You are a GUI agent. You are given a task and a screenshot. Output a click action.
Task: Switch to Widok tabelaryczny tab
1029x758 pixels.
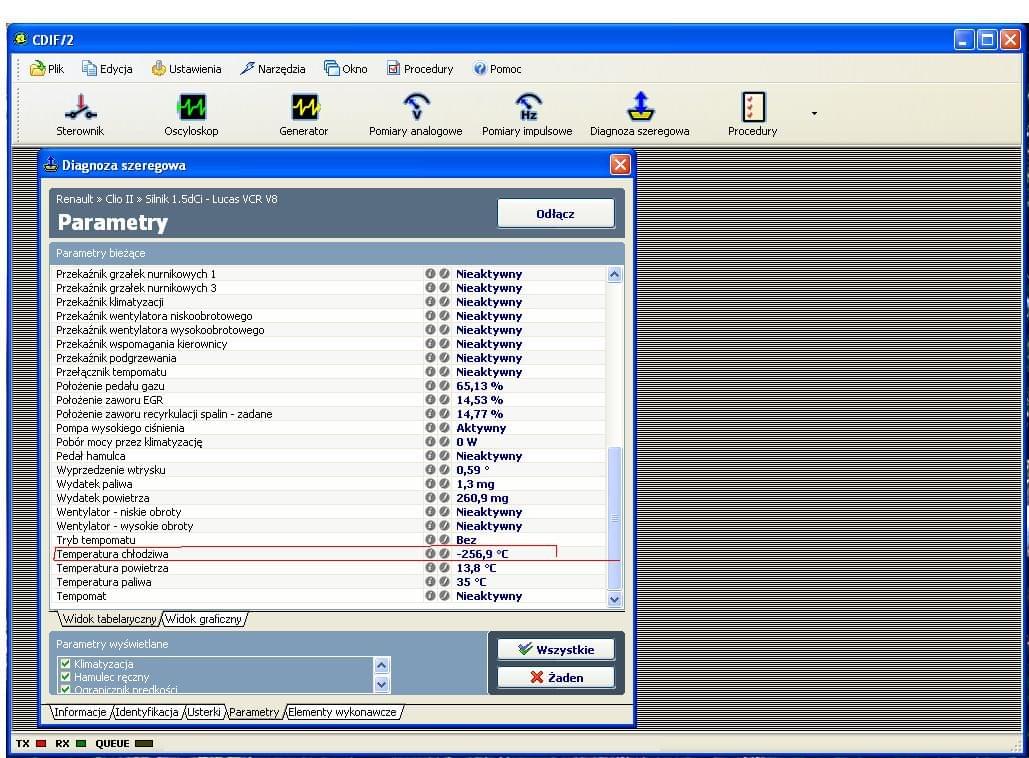coord(110,619)
